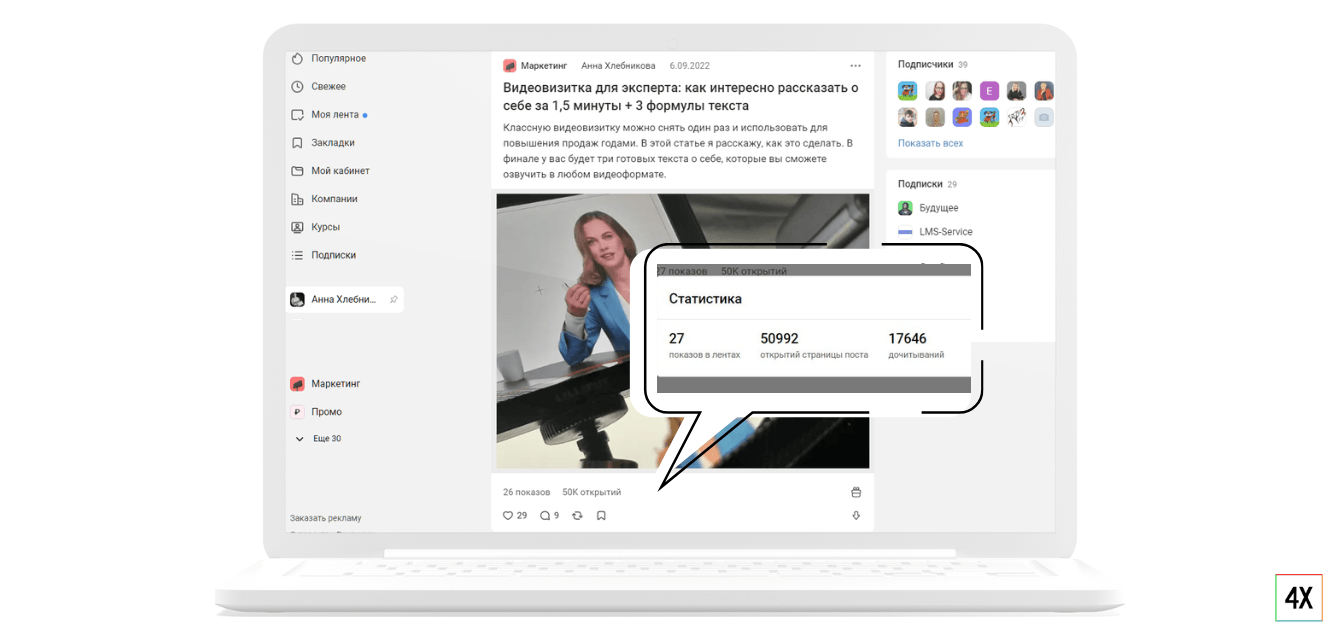Click the Подписчики 39 heading
This screenshot has width=1340, height=640.
pyautogui.click(x=933, y=64)
